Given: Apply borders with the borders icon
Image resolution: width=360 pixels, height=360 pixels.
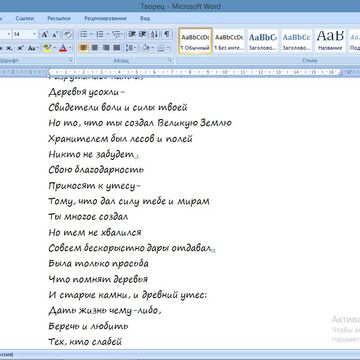Looking at the screenshot, I should (161, 48).
